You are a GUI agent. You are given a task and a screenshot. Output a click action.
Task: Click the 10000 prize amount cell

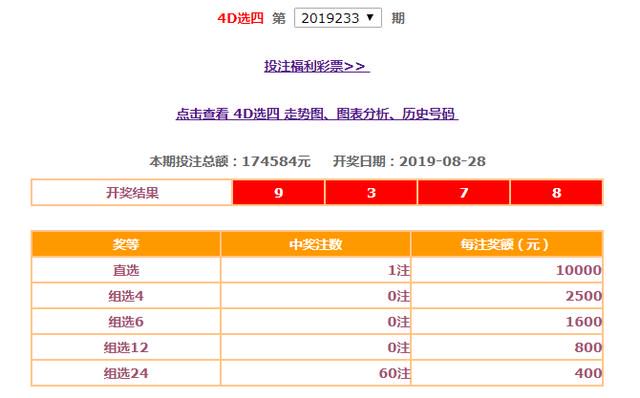click(x=507, y=270)
